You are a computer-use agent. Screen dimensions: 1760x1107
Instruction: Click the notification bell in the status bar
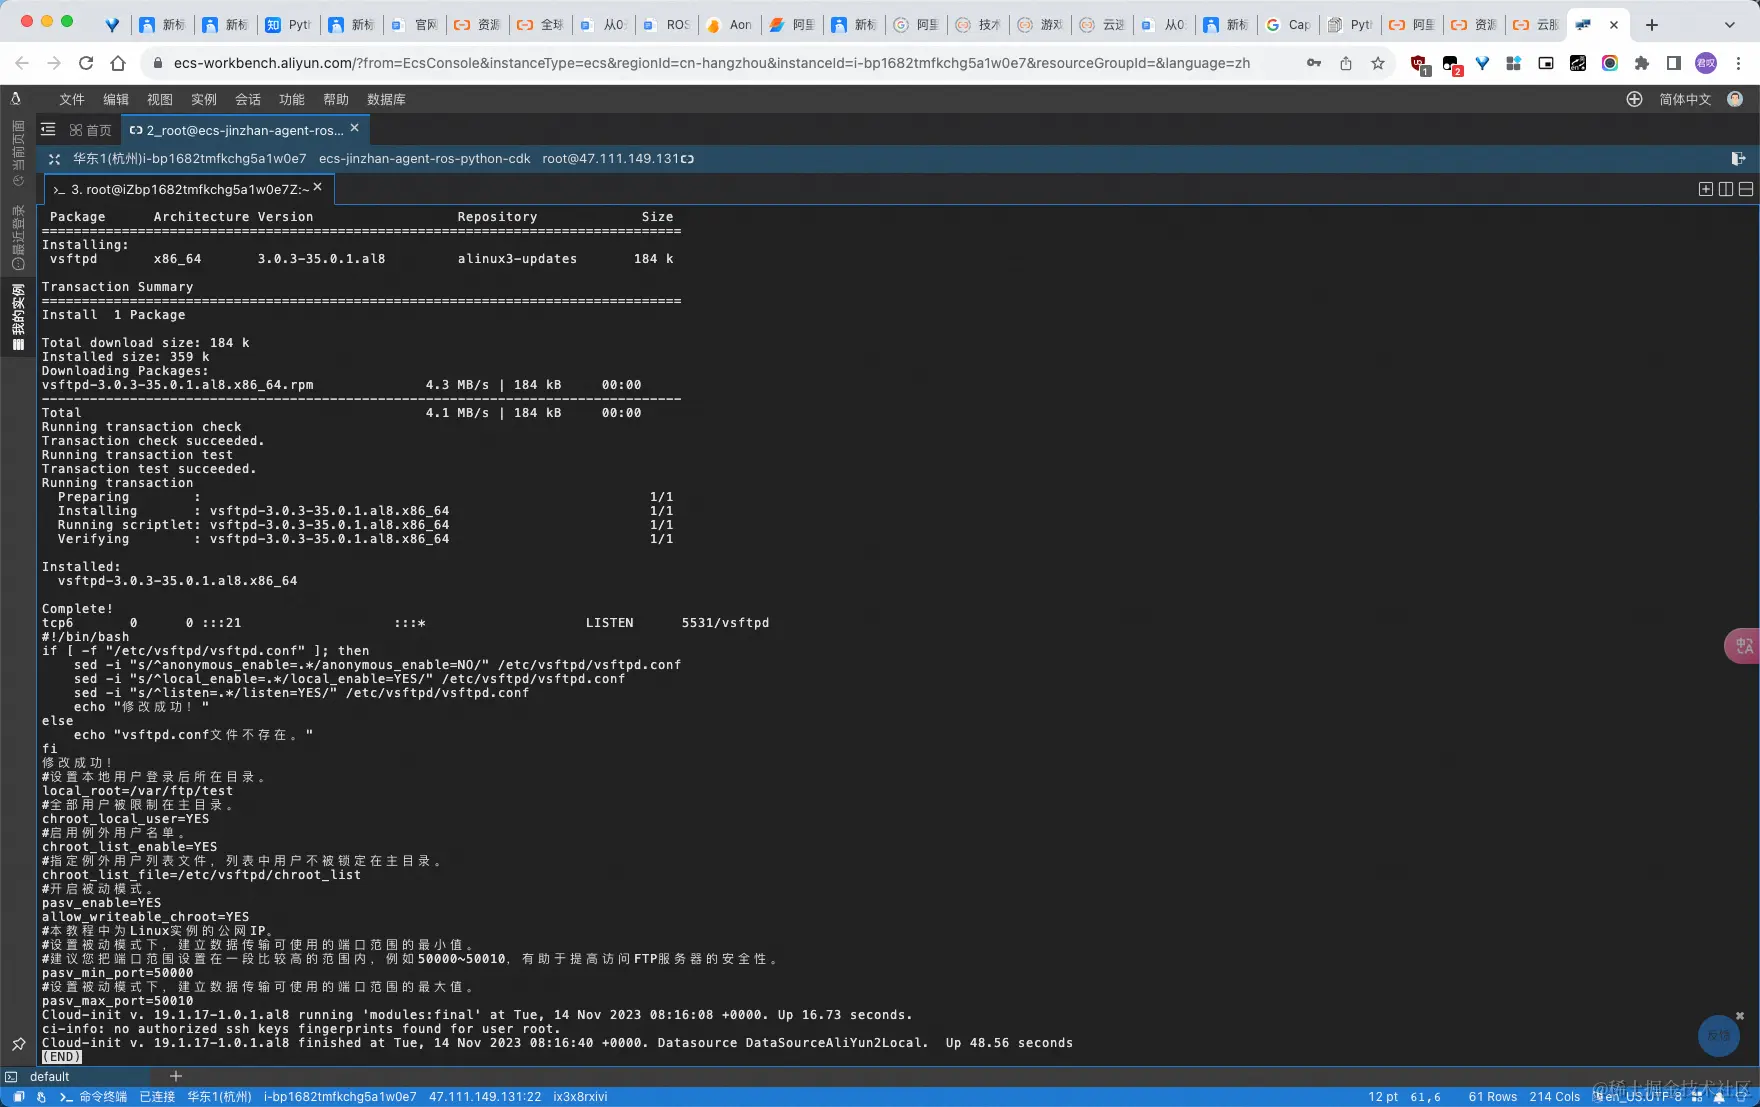1719,1097
